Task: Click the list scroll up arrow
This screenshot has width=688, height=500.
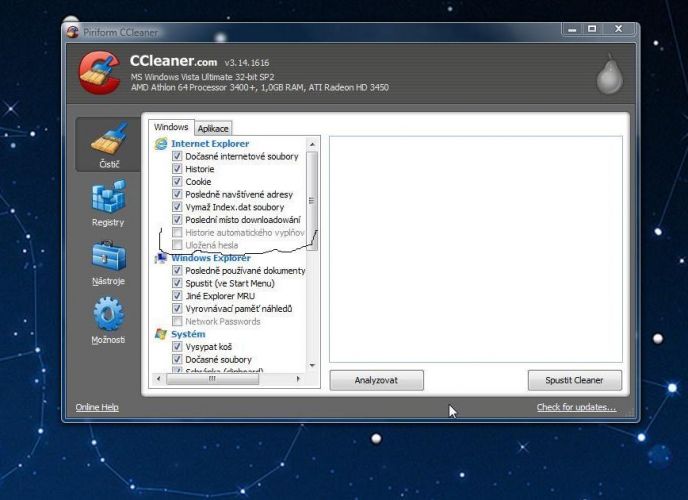Action: [x=312, y=144]
